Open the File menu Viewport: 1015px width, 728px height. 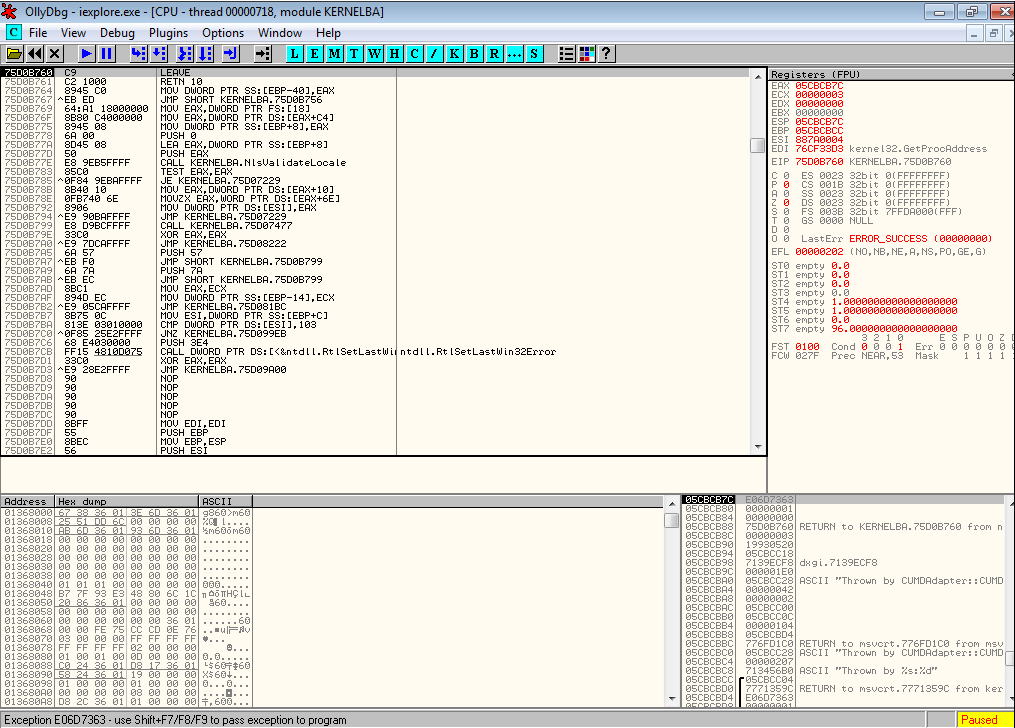[38, 33]
